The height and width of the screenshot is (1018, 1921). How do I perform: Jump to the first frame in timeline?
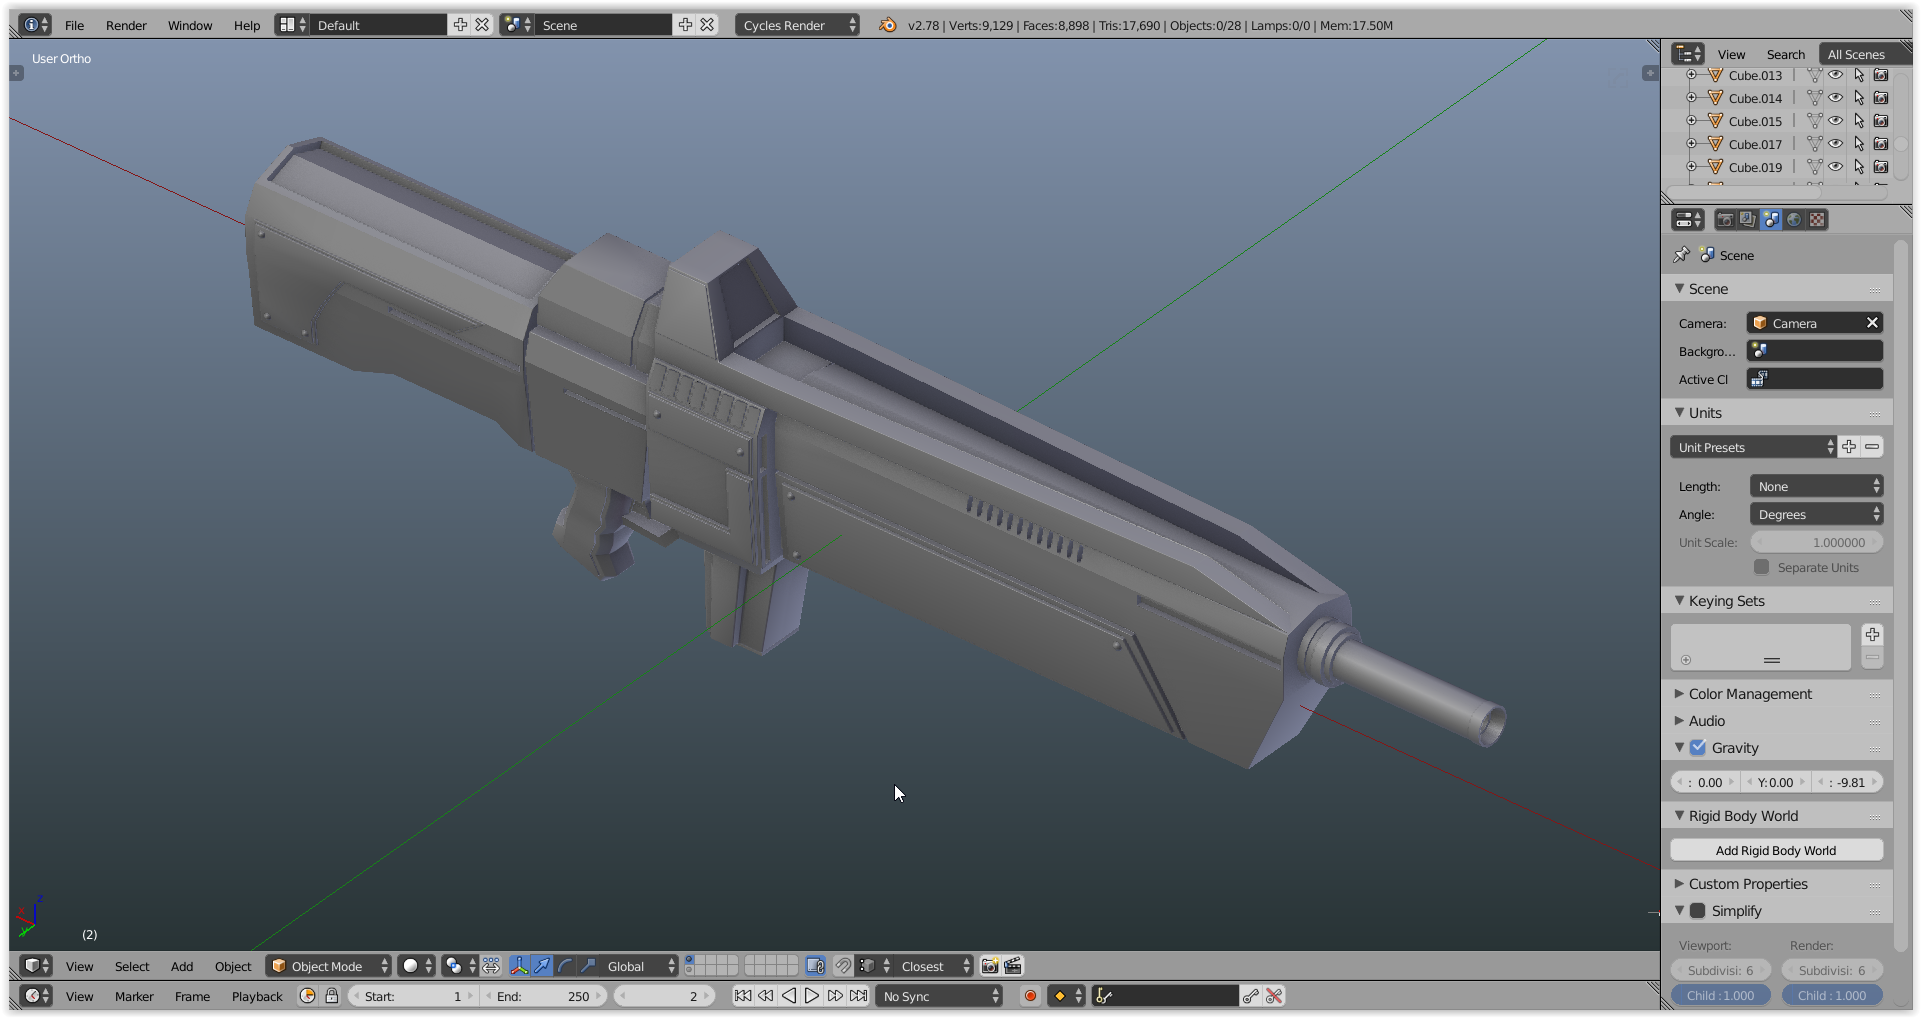tap(742, 996)
